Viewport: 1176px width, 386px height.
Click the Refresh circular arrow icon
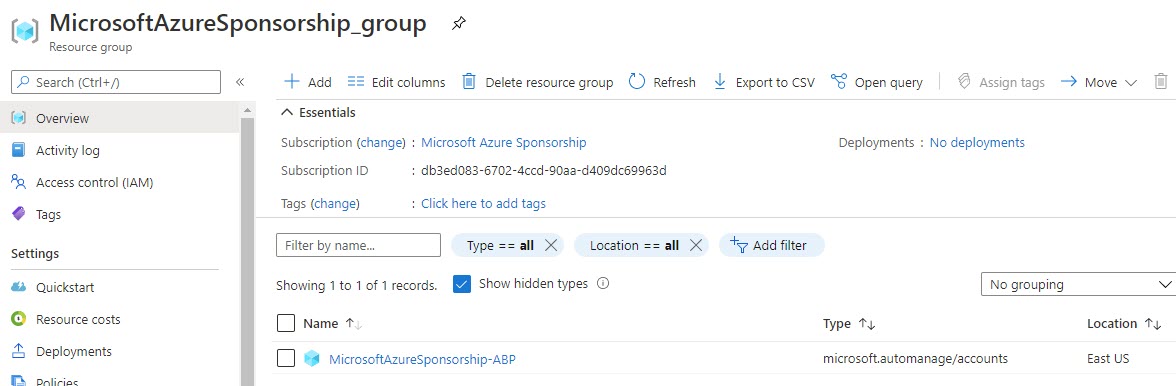[637, 82]
